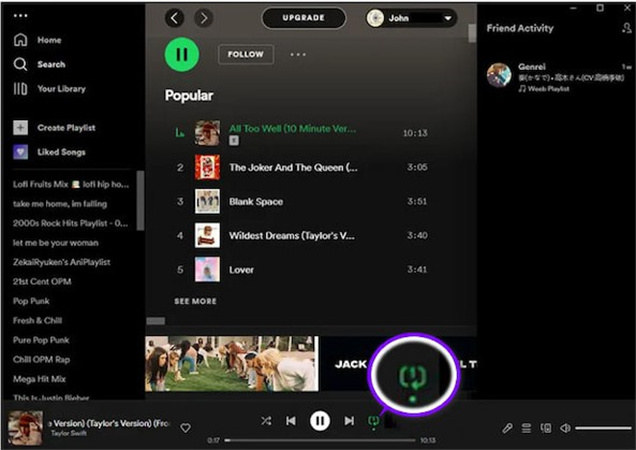The height and width of the screenshot is (450, 636).
Task: Open Search in sidebar
Action: [39, 64]
